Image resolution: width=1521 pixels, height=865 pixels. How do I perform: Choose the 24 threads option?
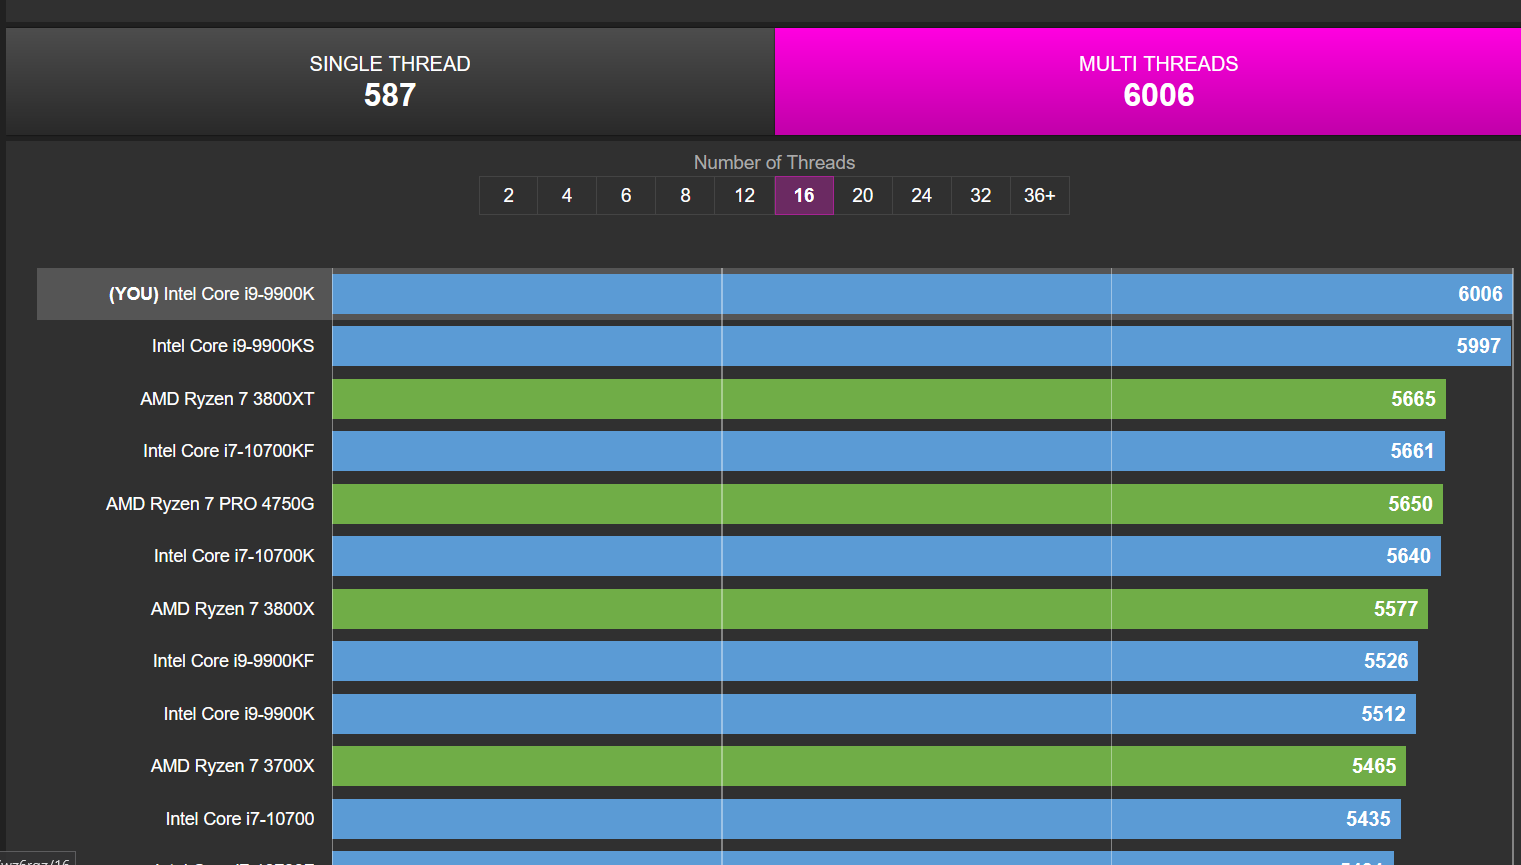pyautogui.click(x=921, y=196)
